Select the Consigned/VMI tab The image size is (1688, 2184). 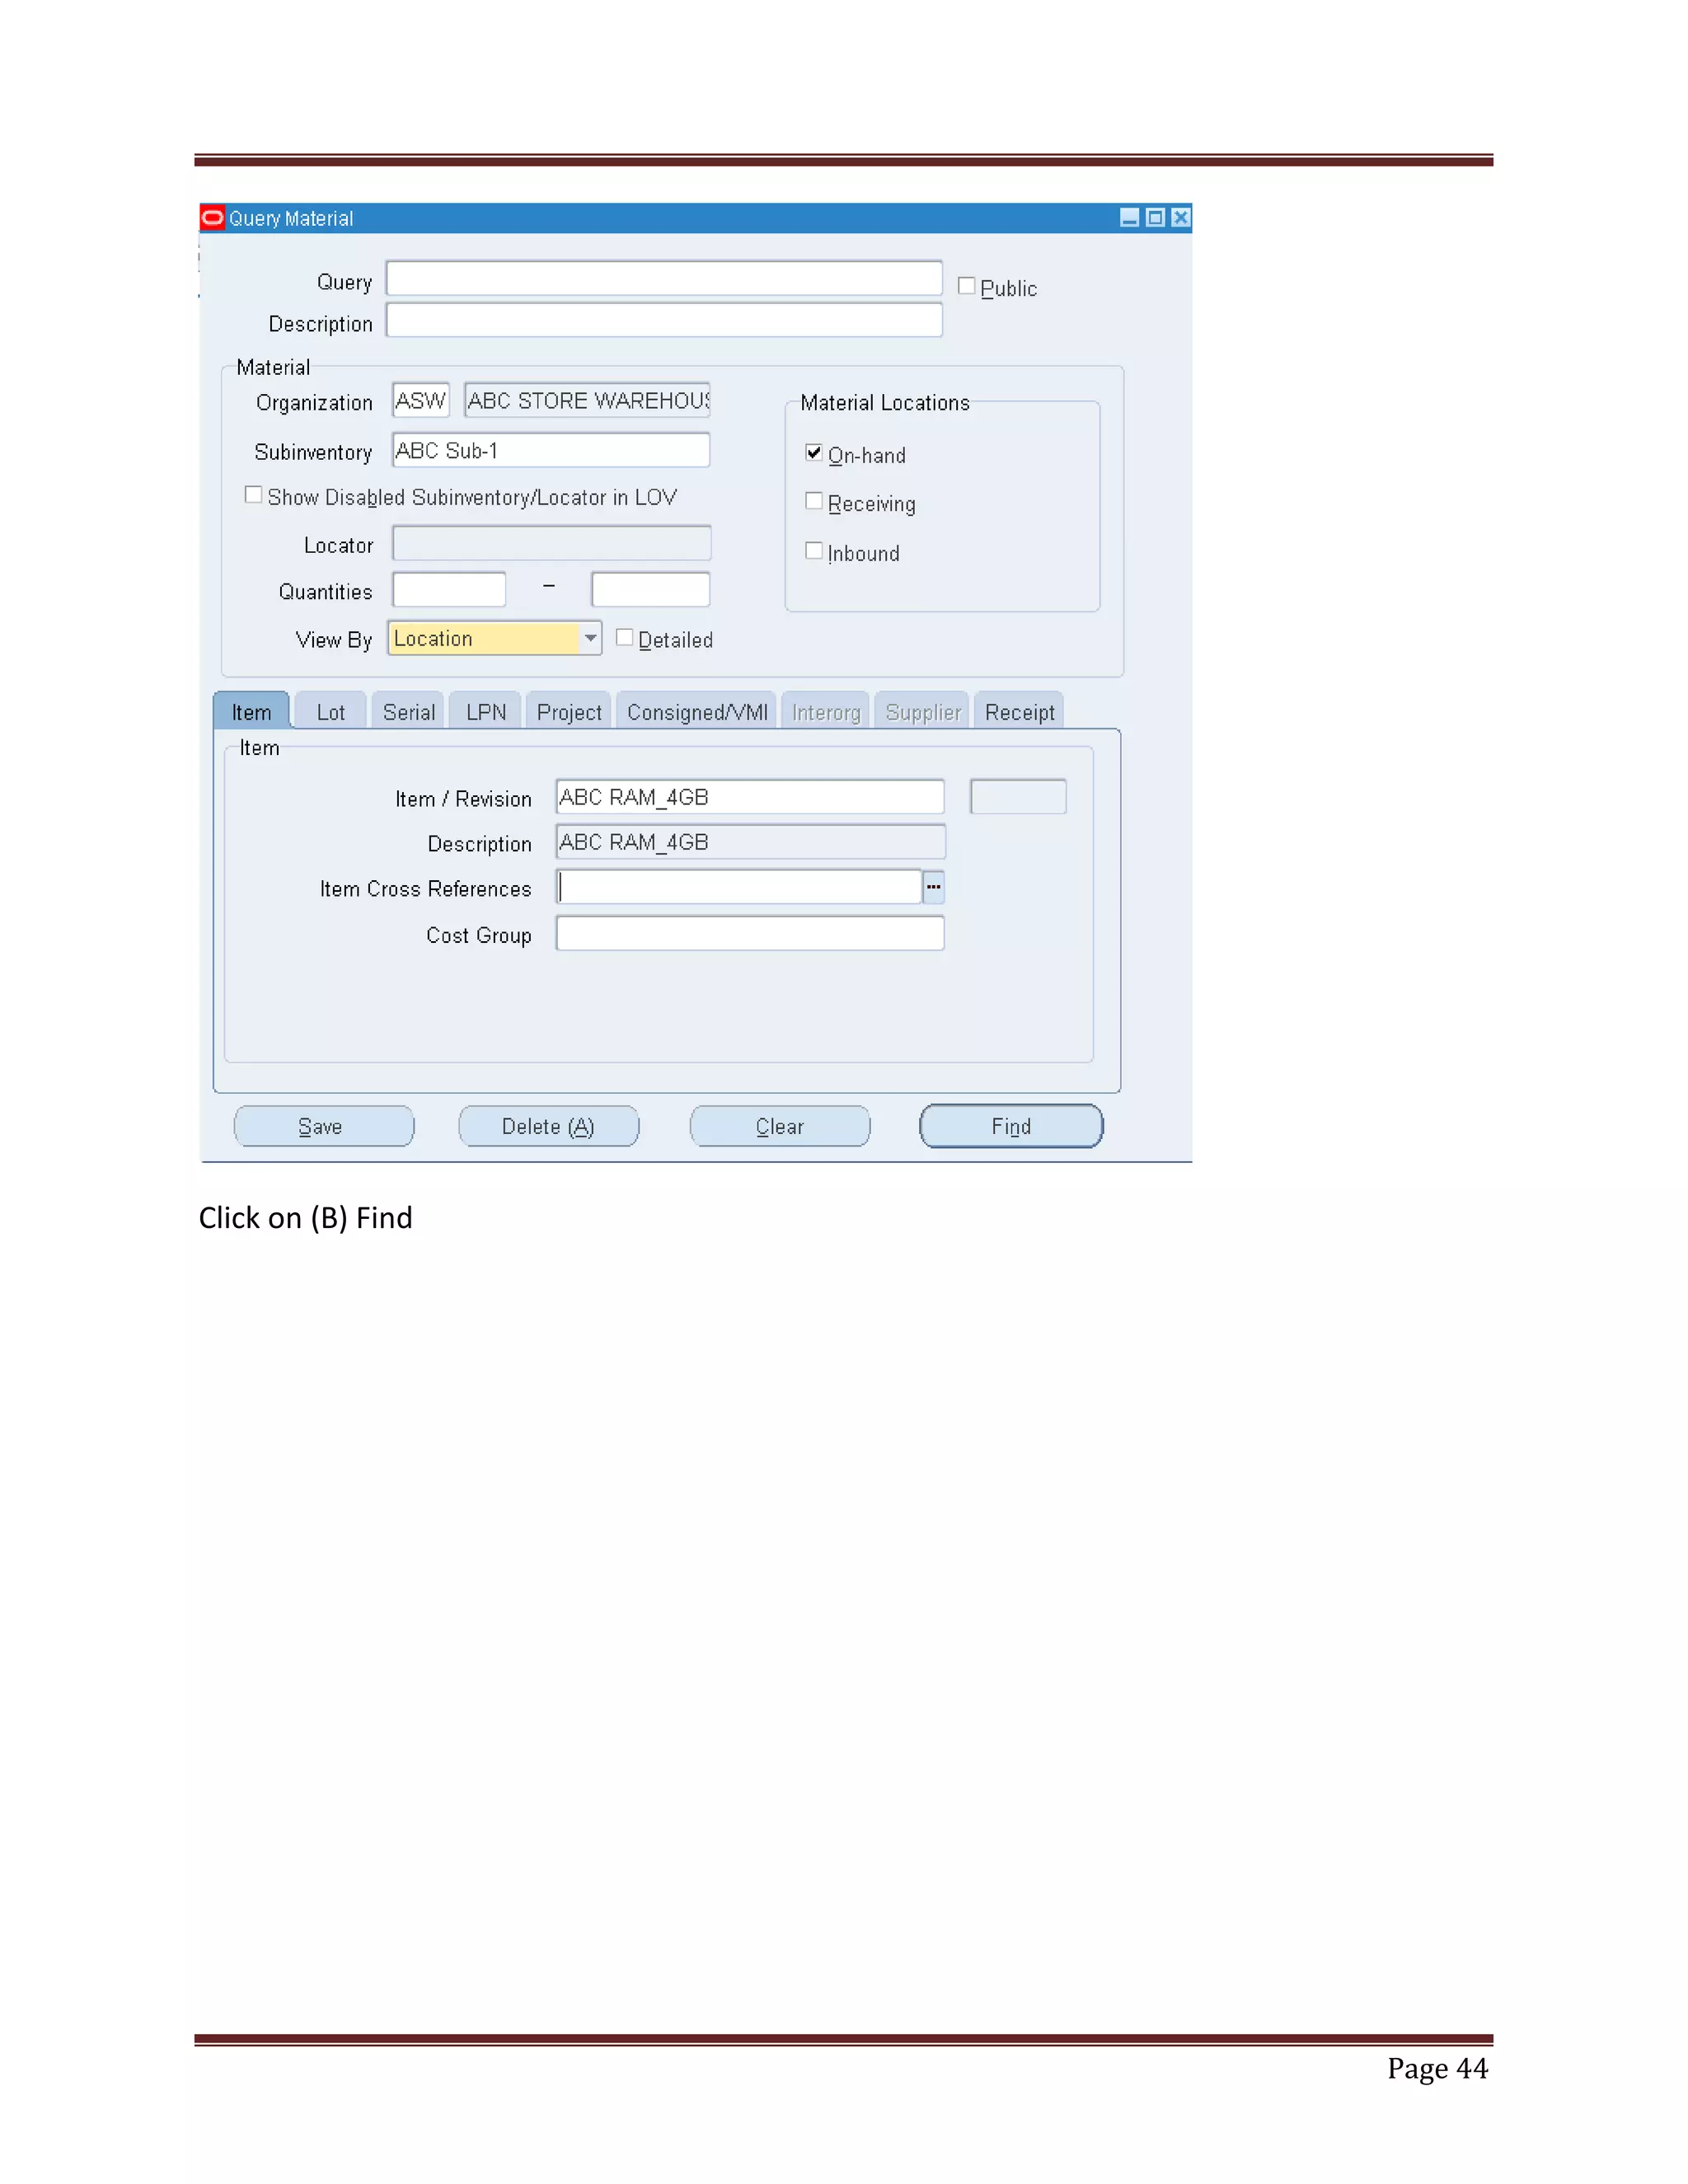(x=697, y=712)
